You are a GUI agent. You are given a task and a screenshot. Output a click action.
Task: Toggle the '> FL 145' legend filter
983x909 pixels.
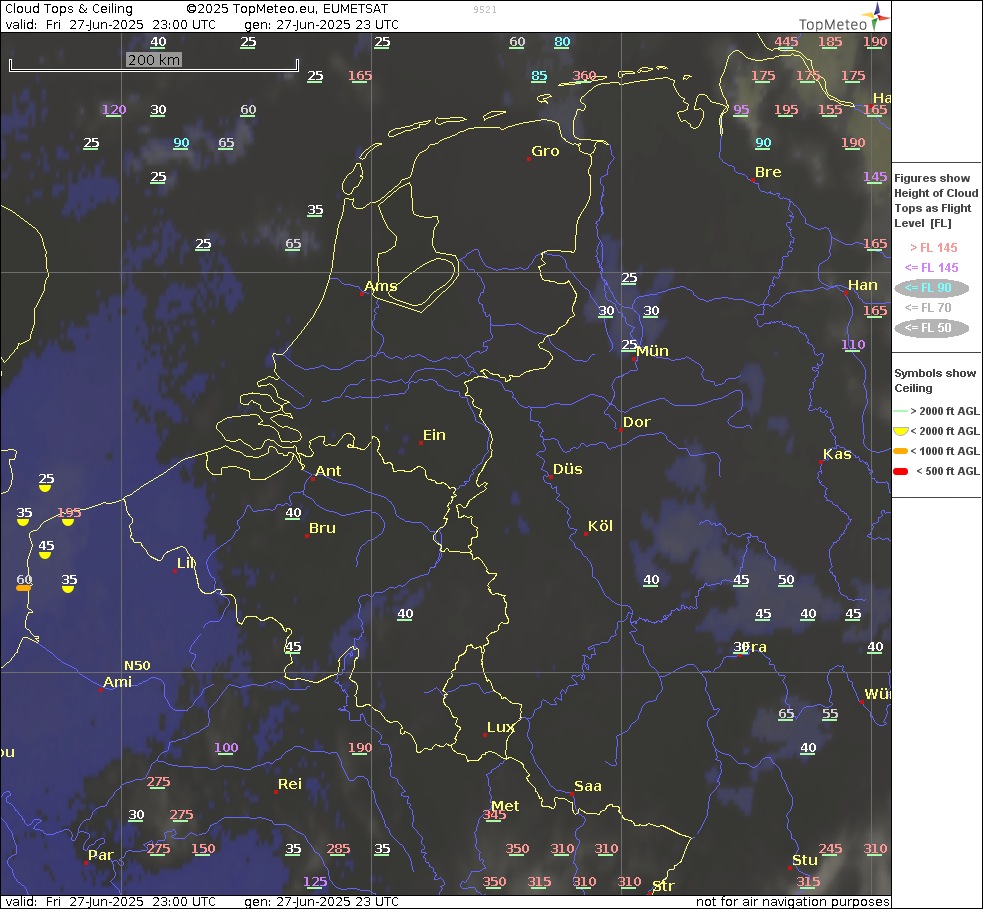[933, 248]
